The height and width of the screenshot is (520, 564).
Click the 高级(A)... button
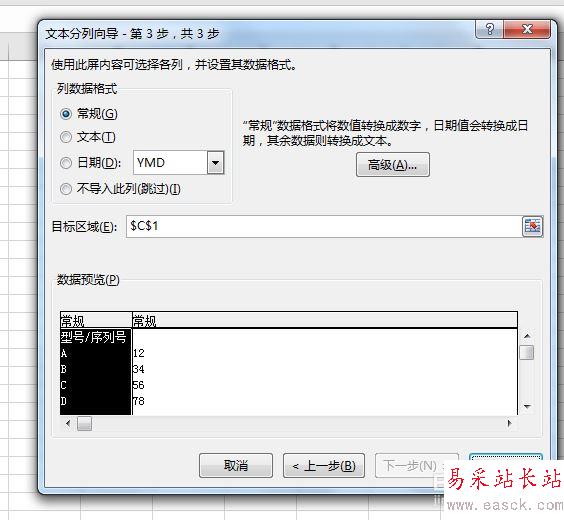pyautogui.click(x=392, y=165)
